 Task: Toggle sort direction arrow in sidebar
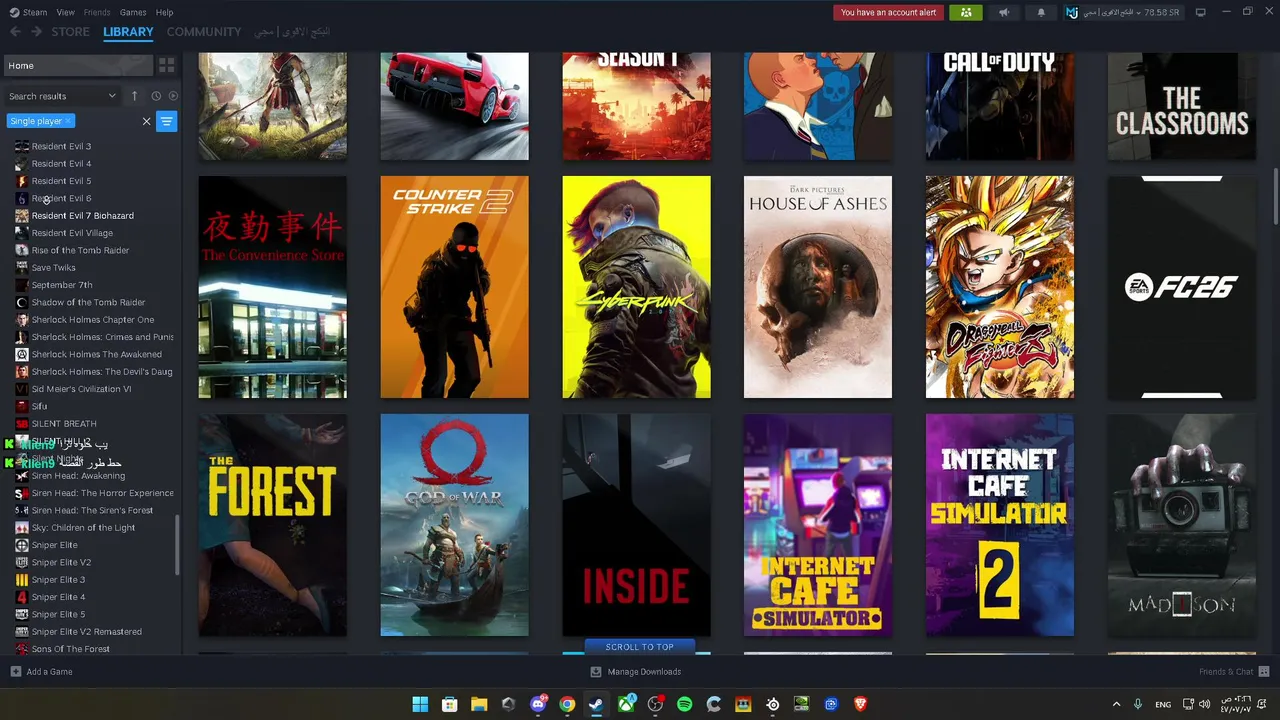(134, 96)
